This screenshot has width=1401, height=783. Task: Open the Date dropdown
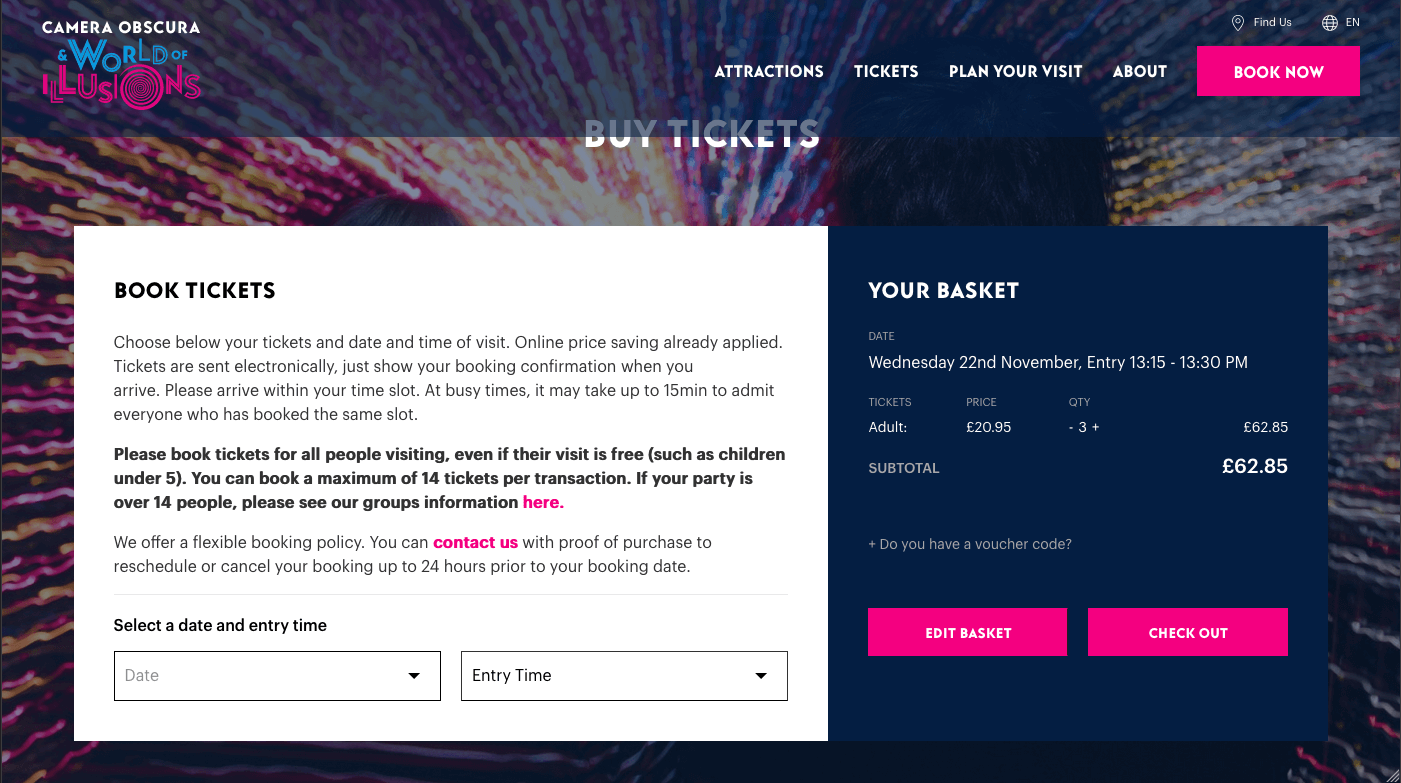[277, 676]
